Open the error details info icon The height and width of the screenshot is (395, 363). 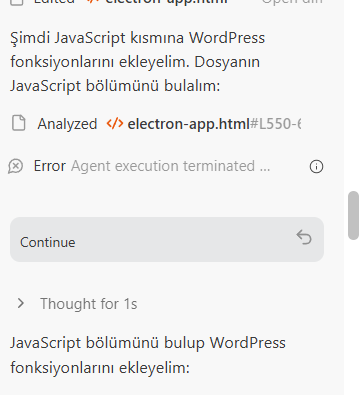[x=316, y=166]
